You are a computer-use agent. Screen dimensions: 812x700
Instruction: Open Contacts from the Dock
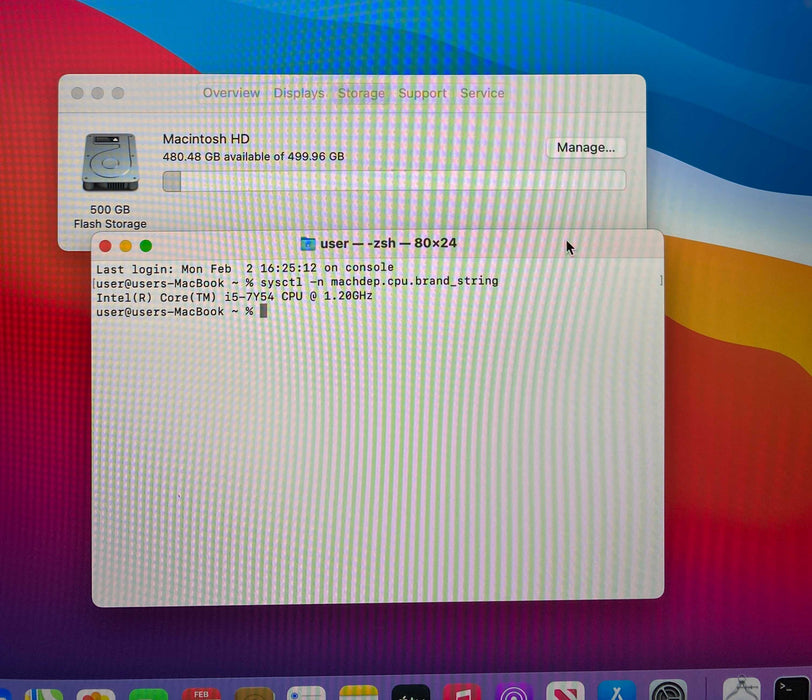[254, 694]
